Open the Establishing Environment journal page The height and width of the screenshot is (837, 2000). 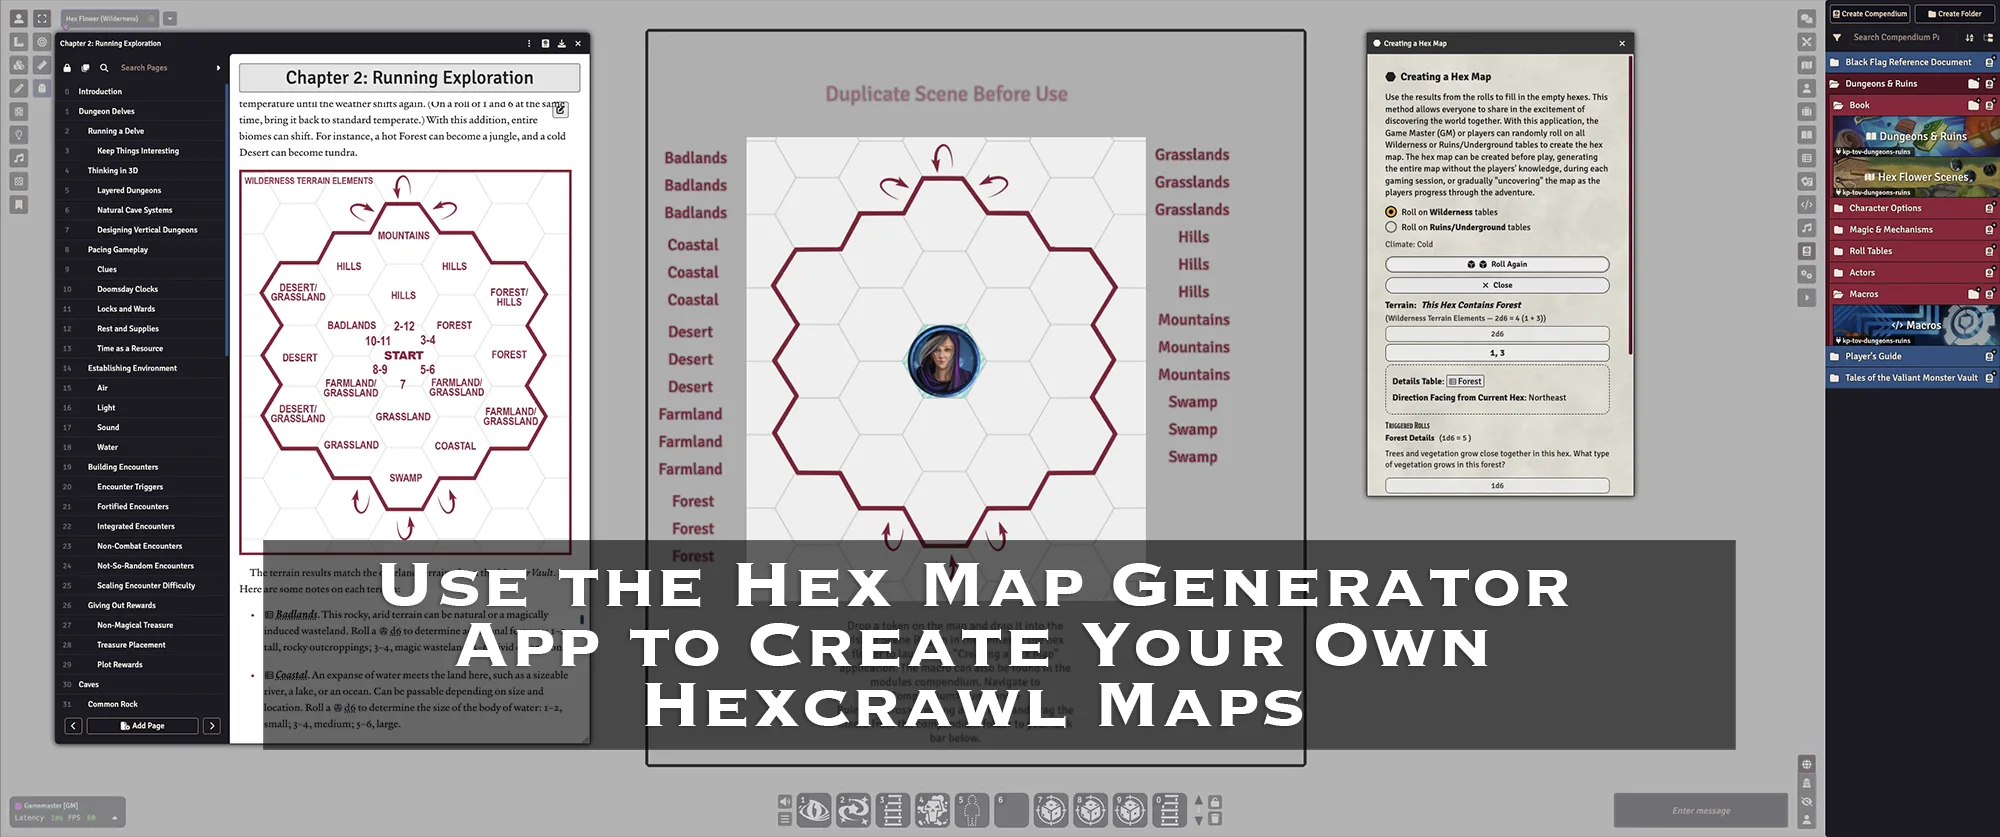(x=132, y=368)
